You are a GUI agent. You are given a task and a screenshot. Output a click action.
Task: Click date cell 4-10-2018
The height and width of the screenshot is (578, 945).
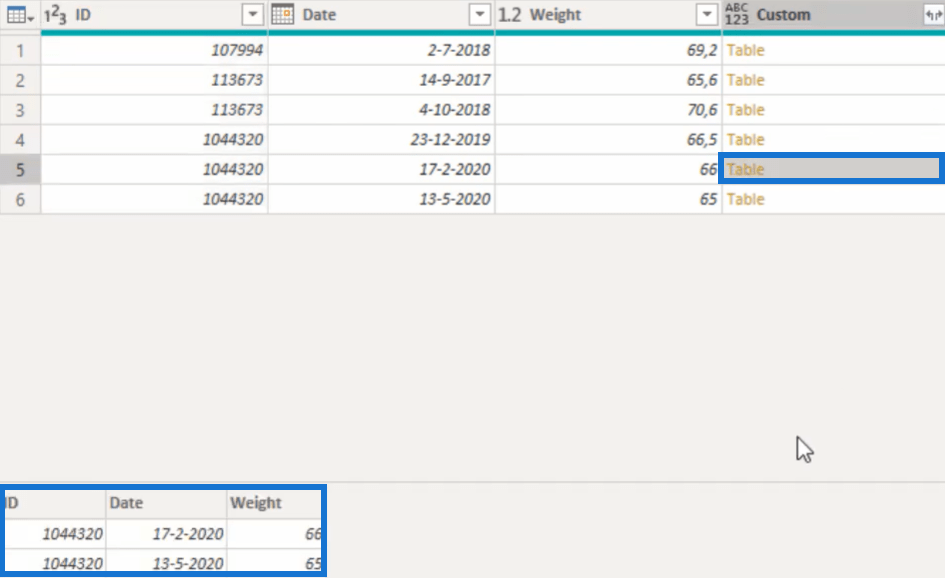(x=381, y=110)
